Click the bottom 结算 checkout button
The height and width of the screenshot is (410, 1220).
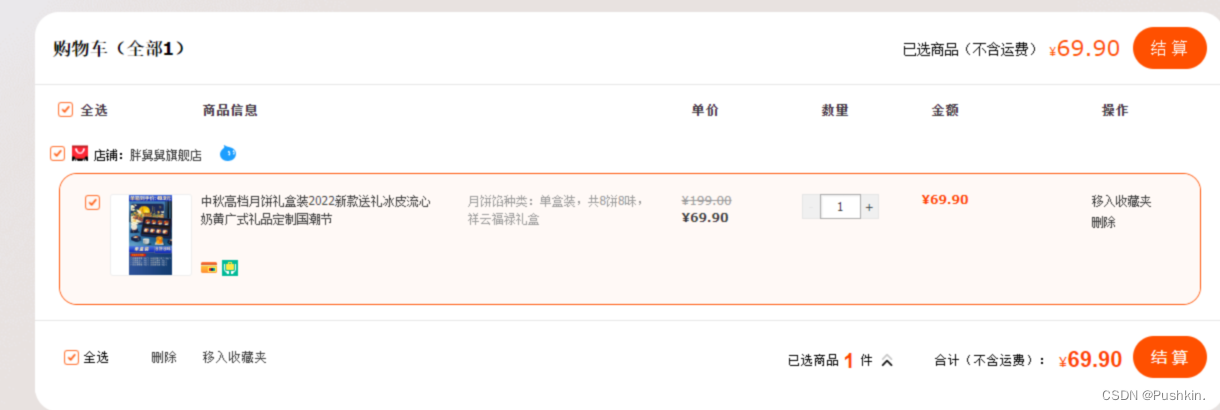(x=1169, y=357)
